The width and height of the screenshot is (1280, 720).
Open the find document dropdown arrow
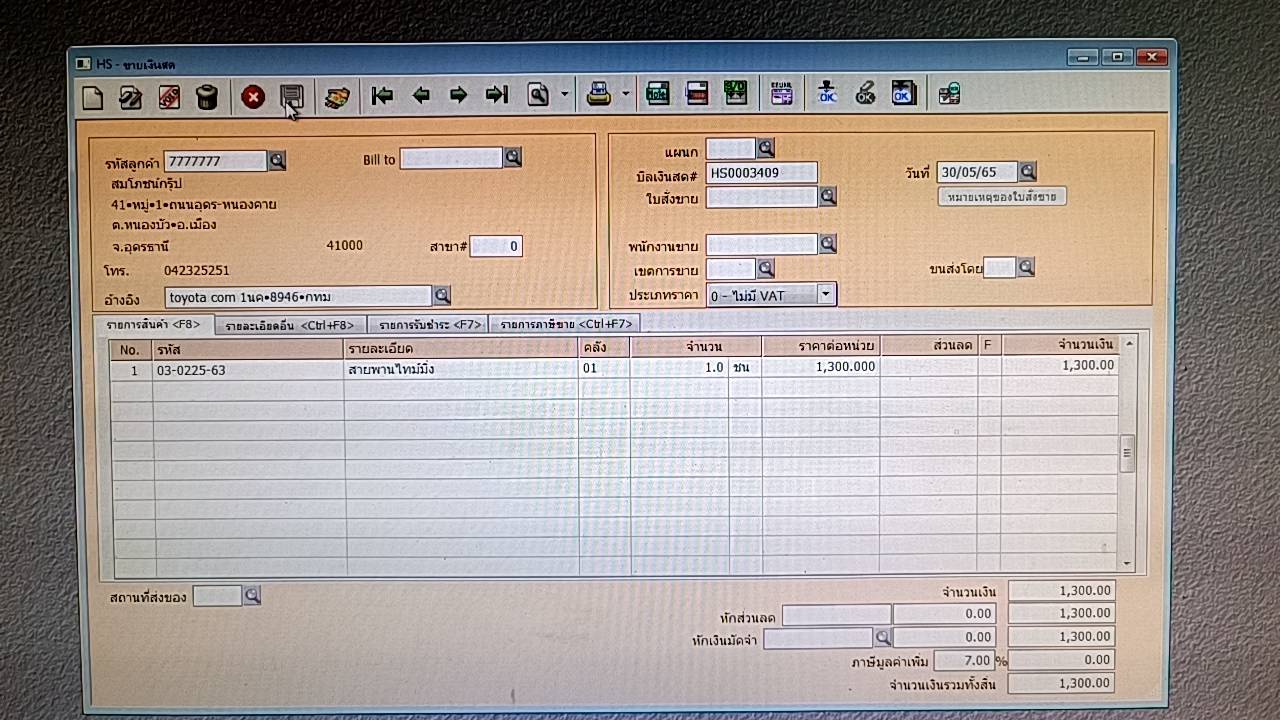coord(565,96)
